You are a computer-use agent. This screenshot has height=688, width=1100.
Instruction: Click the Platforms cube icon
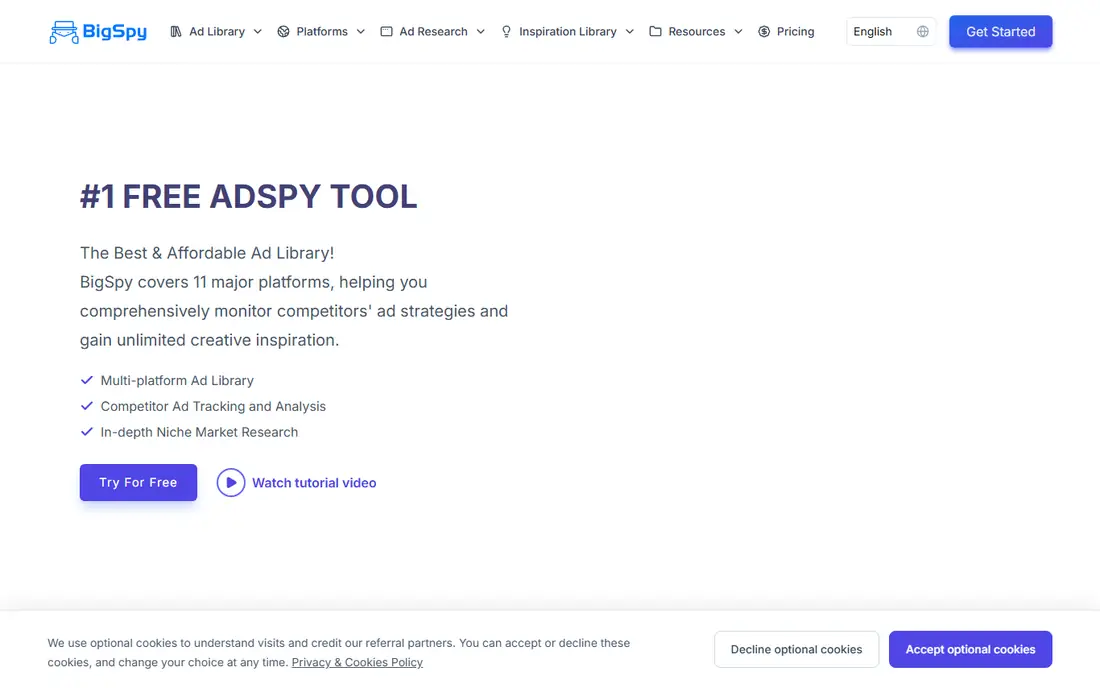tap(283, 32)
